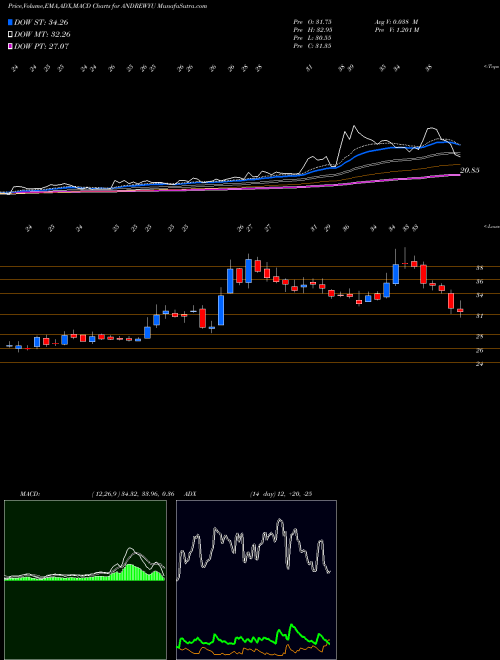Click the ADX panel heading

click(191, 494)
